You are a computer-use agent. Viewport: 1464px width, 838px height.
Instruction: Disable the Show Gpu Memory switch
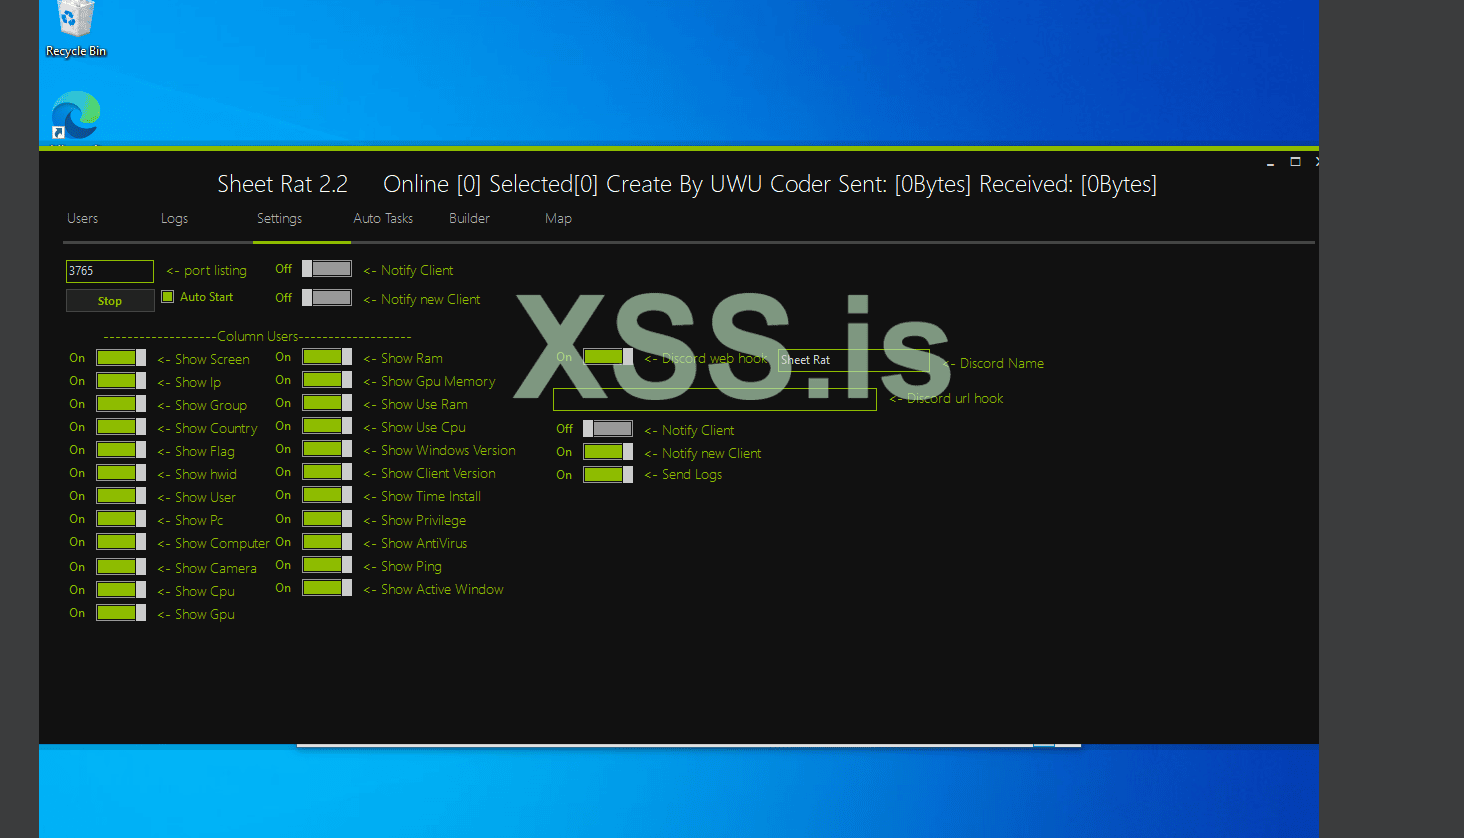pyautogui.click(x=327, y=380)
